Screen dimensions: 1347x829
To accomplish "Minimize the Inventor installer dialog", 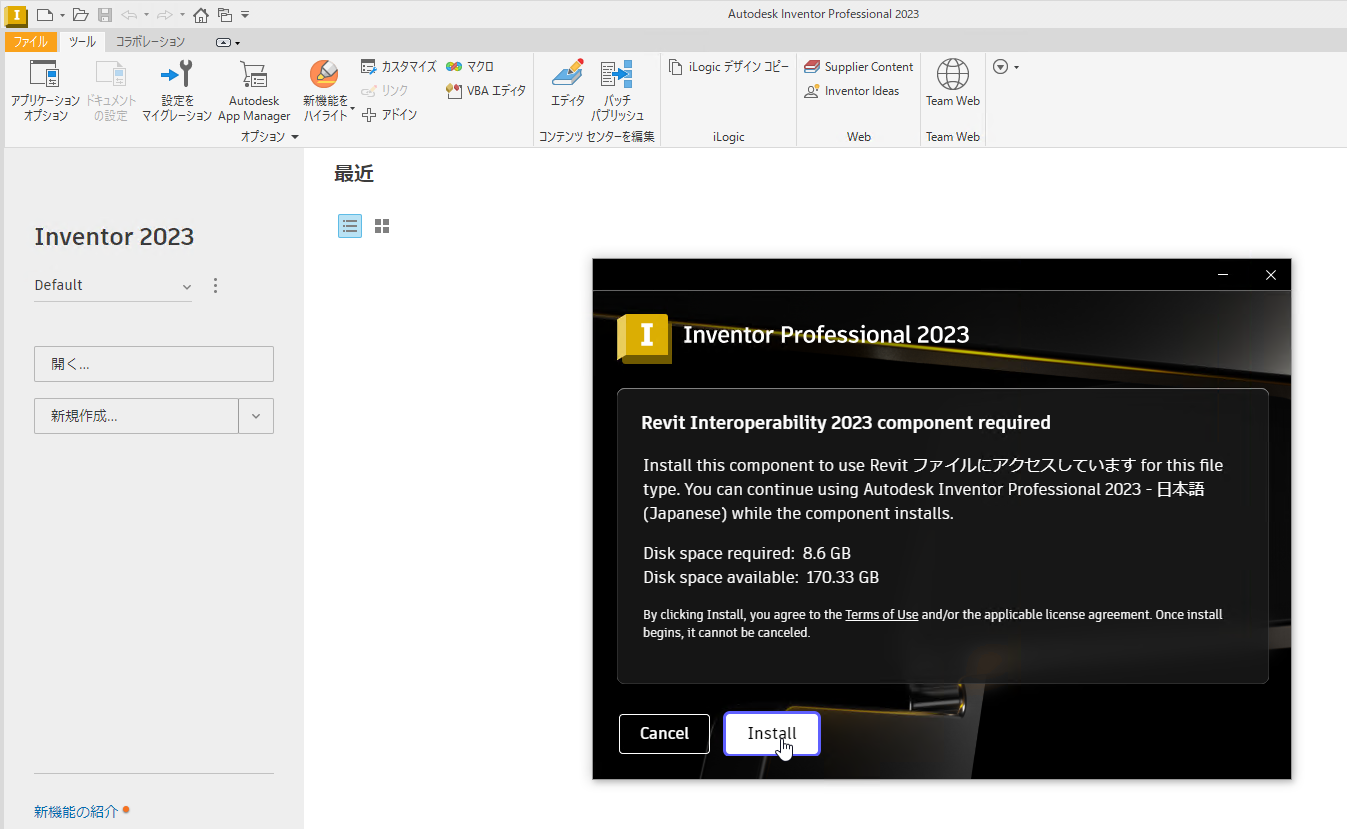I will coord(1223,275).
